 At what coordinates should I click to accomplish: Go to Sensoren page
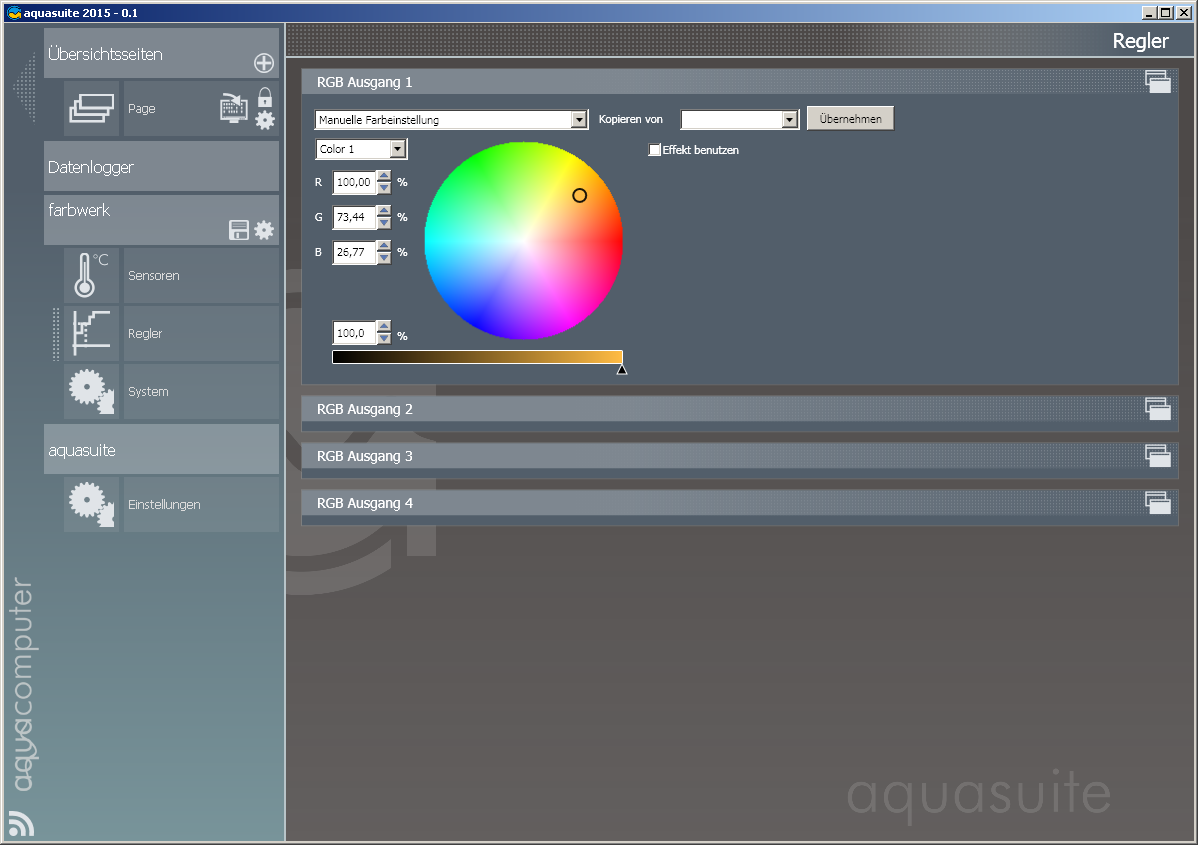(201, 275)
